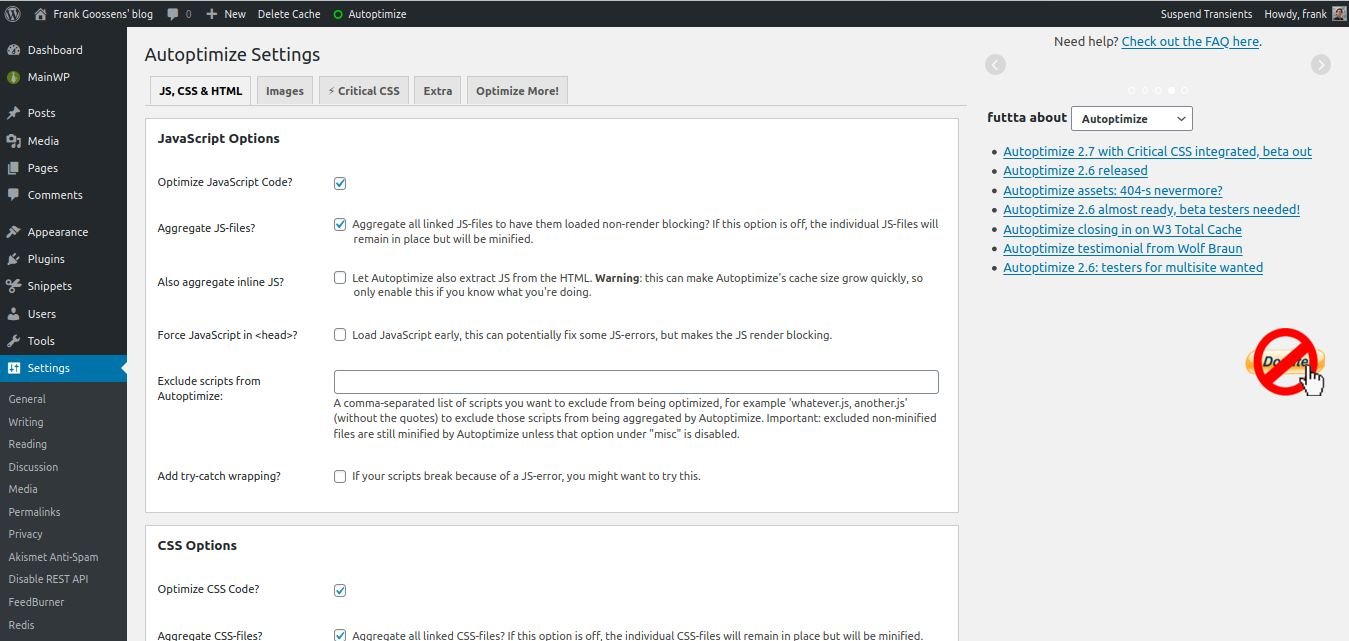Click the plus New content icon
Screen dimensions: 1349x641
click(x=211, y=14)
